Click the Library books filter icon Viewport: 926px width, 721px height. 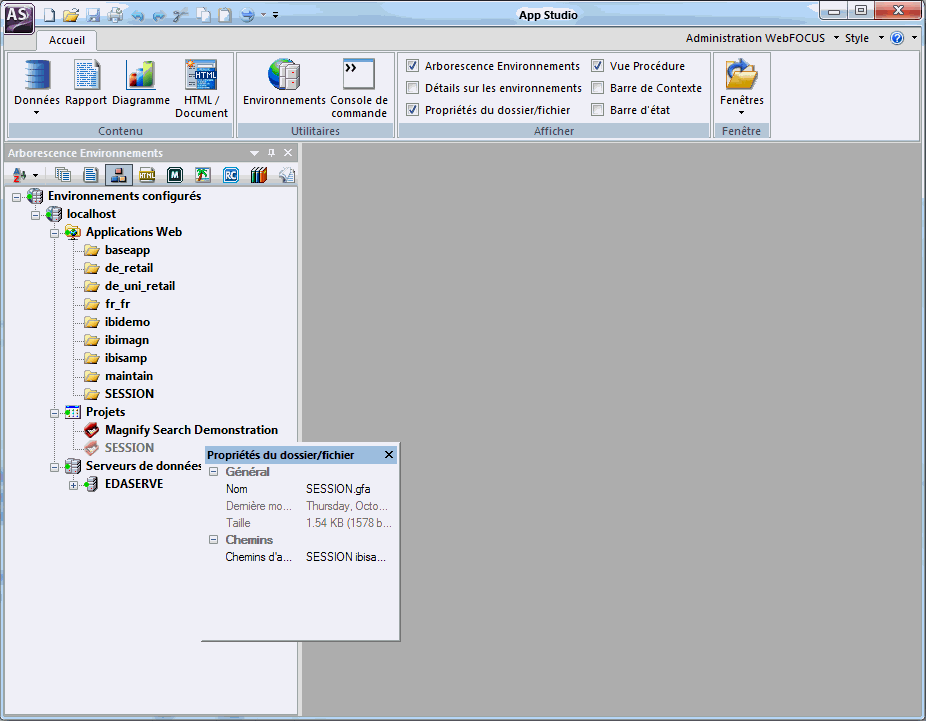tap(259, 175)
